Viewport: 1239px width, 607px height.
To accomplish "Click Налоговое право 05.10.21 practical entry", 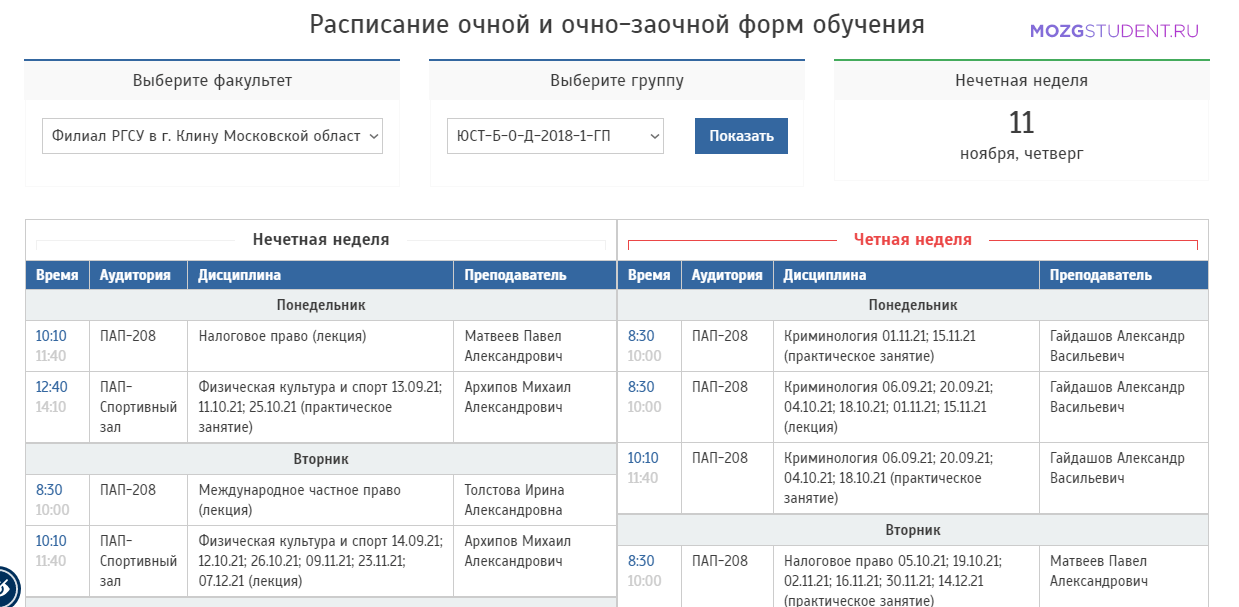I will pyautogui.click(x=893, y=581).
